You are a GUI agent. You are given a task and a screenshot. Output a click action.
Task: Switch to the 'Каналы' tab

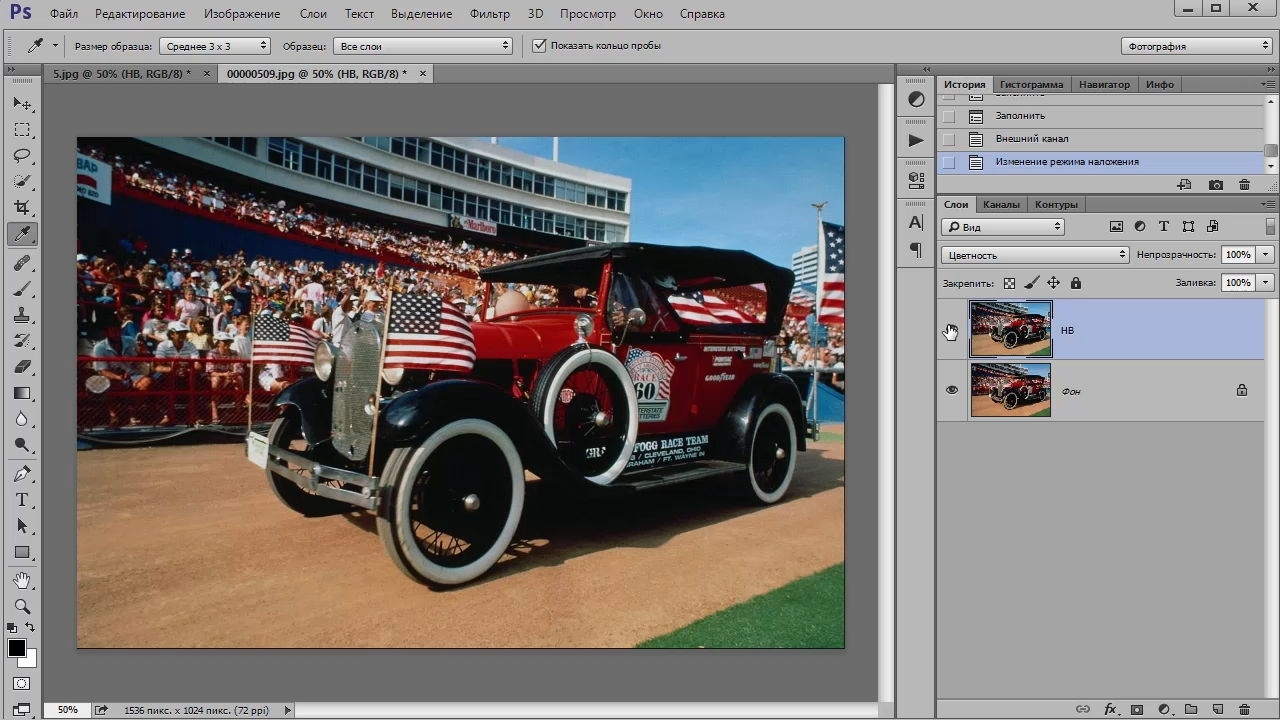pos(1001,205)
